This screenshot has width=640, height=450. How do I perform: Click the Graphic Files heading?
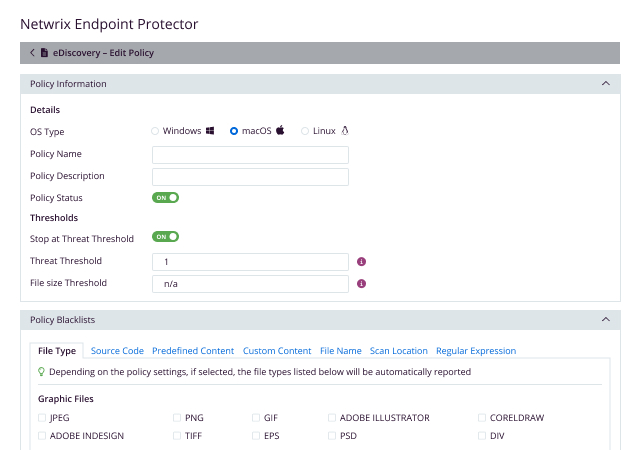66,399
